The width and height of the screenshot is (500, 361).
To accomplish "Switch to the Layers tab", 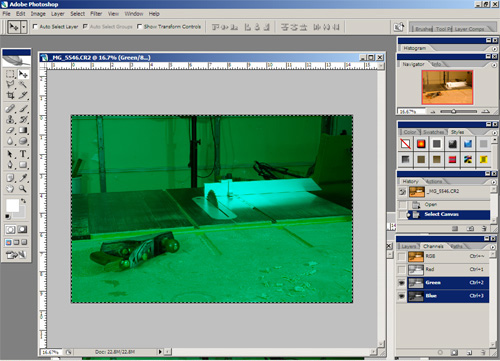I will pos(409,246).
